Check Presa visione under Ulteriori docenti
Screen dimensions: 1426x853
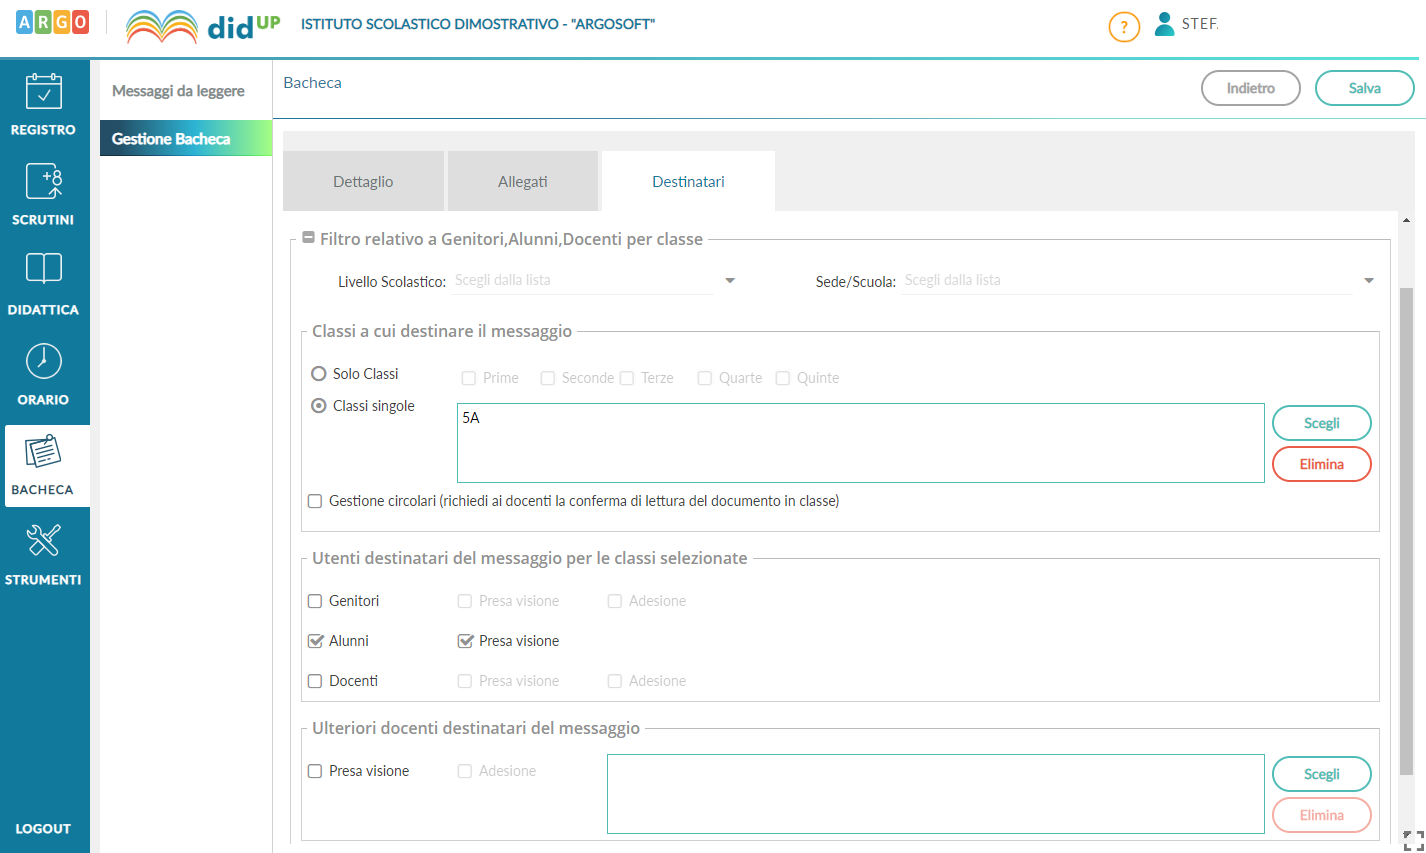click(315, 771)
